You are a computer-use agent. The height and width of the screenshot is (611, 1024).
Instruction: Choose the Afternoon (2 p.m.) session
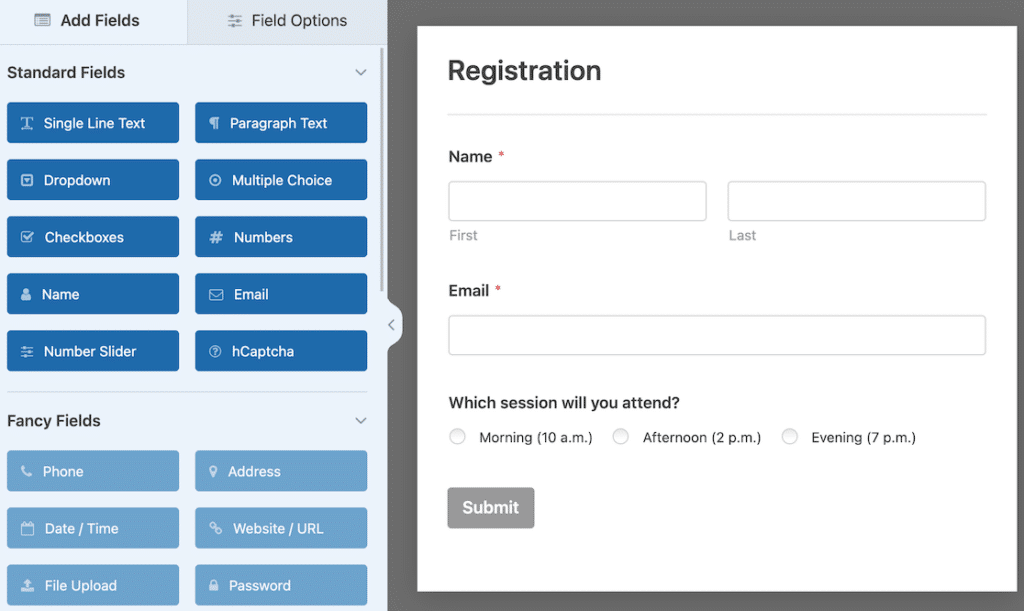620,437
